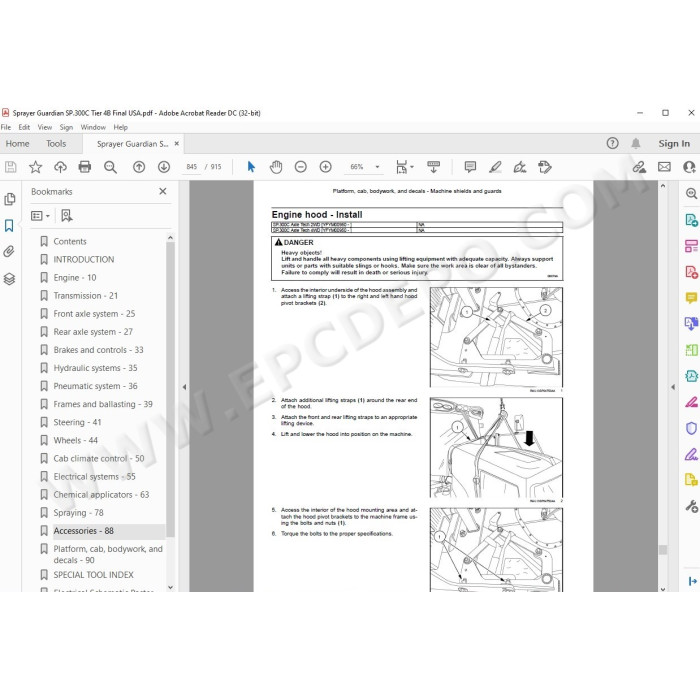The width and height of the screenshot is (700, 700).
Task: Open the Engine - 10 bookmark
Action: pos(75,278)
